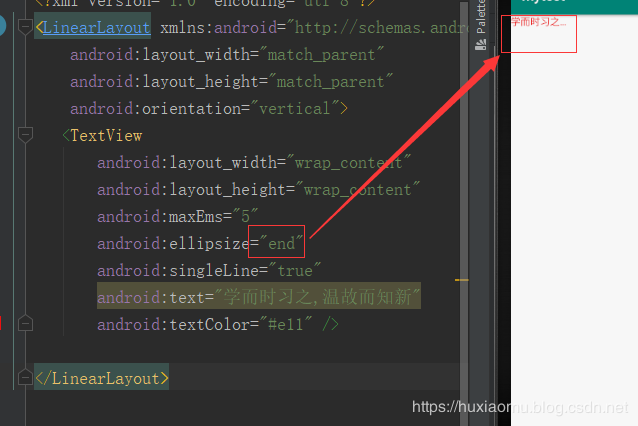This screenshot has height=426, width=638.
Task: Click the textColor #e11 value
Action: [x=286, y=324]
